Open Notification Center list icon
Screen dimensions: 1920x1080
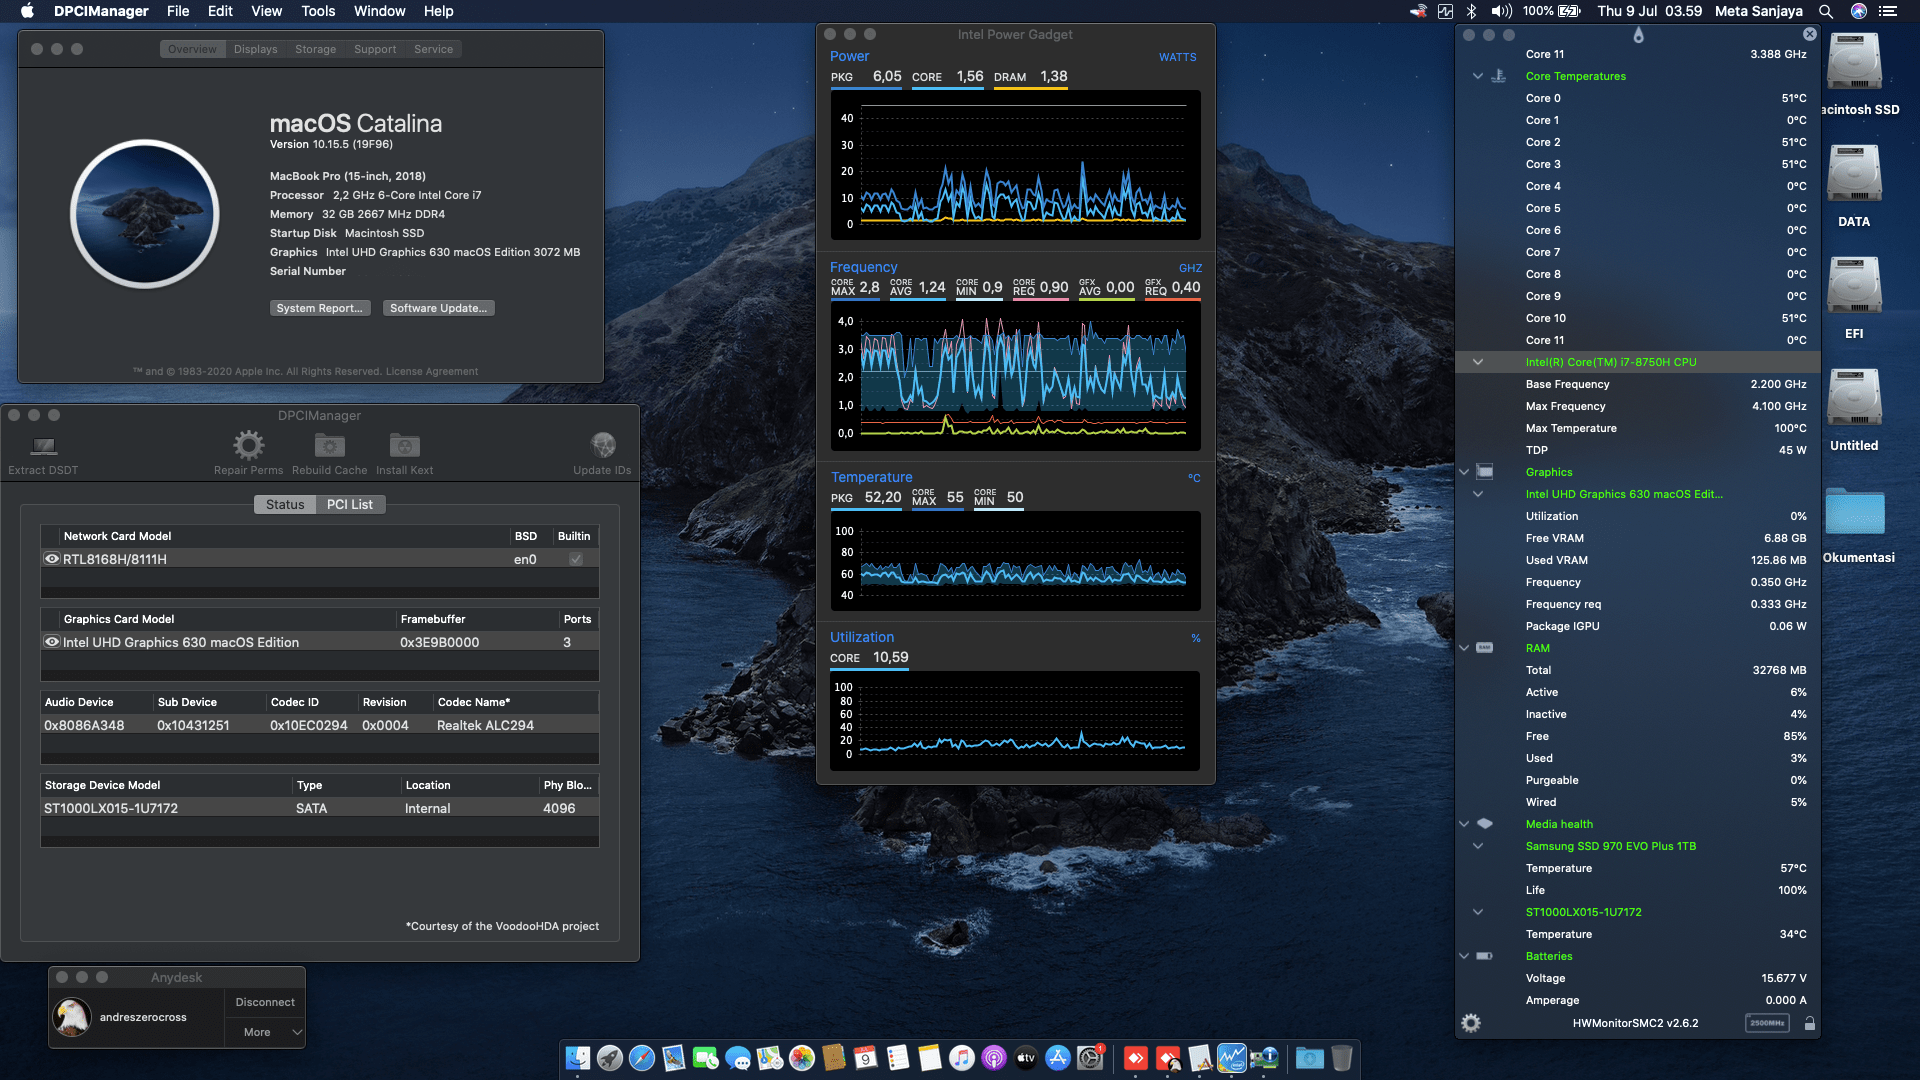pos(1889,11)
